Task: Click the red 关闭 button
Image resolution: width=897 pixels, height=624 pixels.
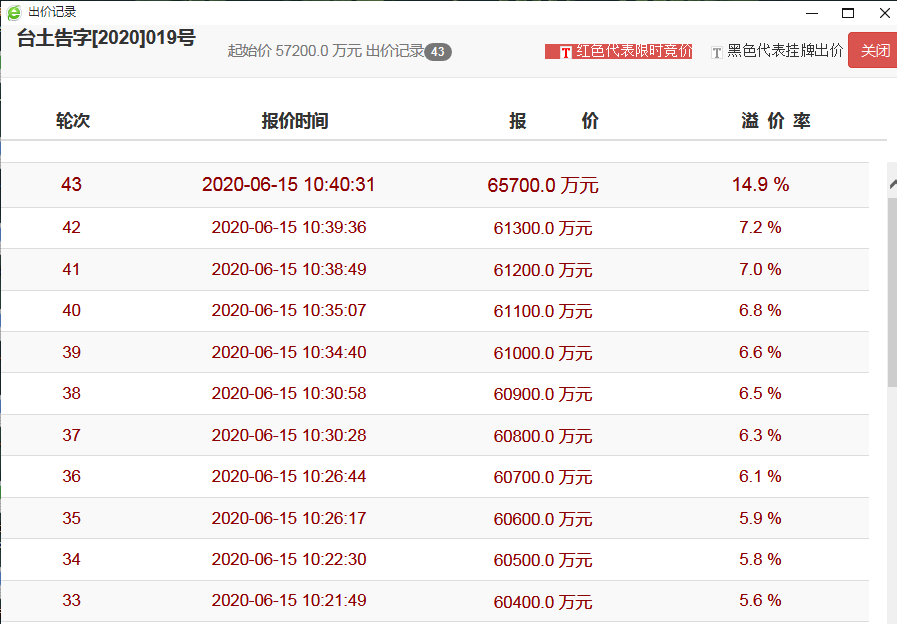Action: coord(873,50)
